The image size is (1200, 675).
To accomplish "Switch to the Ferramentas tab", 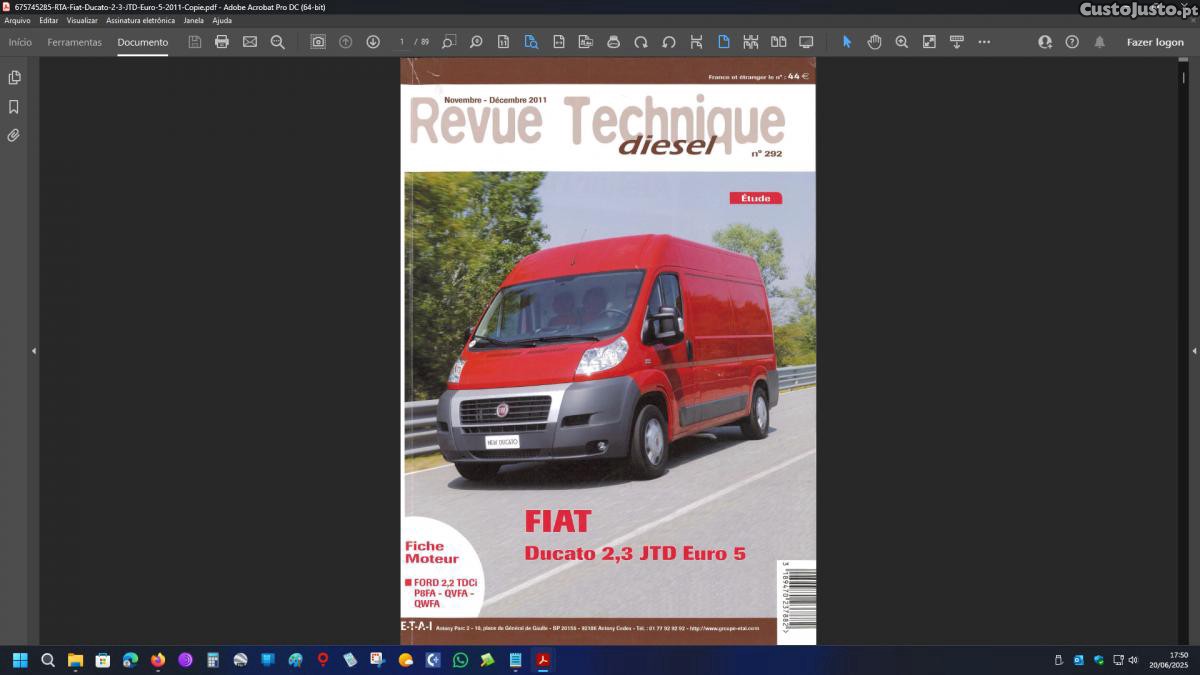I will (74, 42).
